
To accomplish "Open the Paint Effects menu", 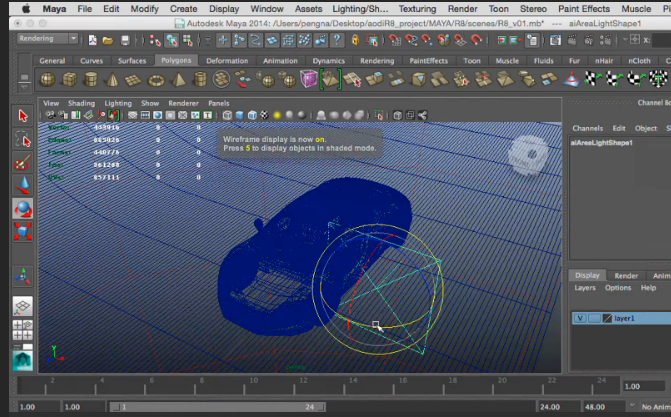I will coord(584,9).
